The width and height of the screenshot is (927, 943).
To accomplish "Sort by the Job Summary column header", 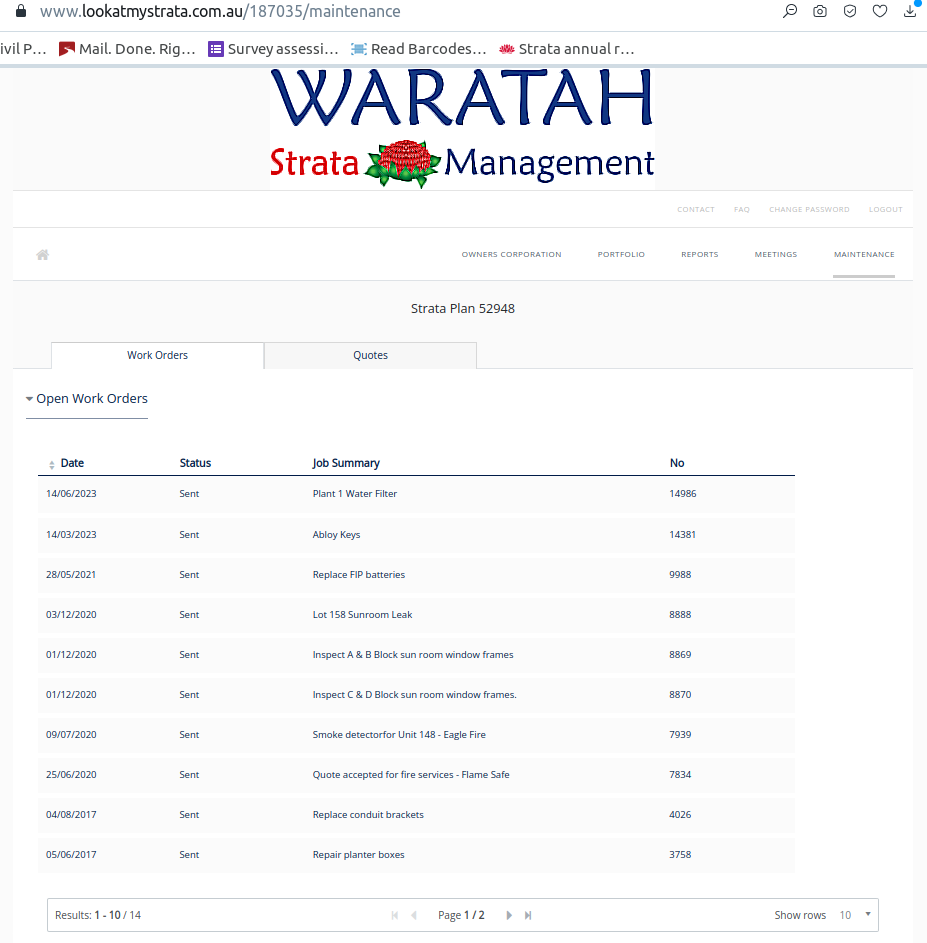I will point(346,463).
